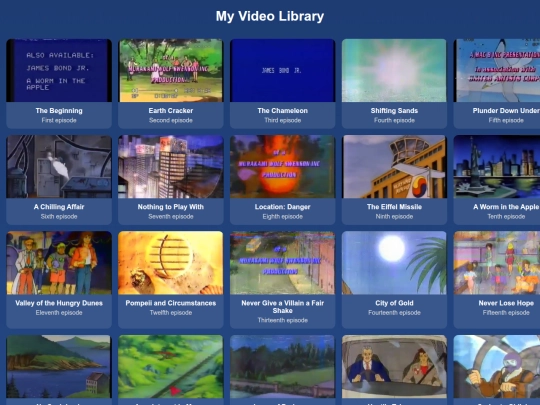Select the Third episode label
The width and height of the screenshot is (540, 405).
282,120
